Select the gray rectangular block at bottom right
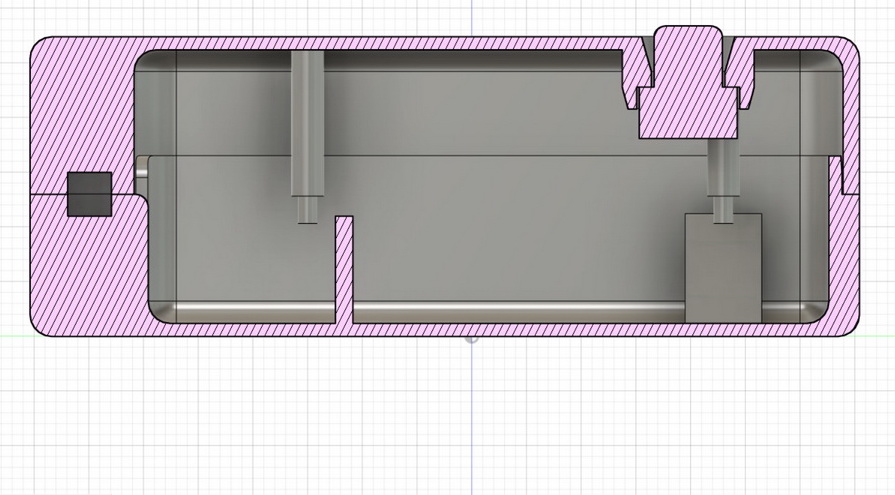Viewport: 895px width, 495px height. click(723, 268)
